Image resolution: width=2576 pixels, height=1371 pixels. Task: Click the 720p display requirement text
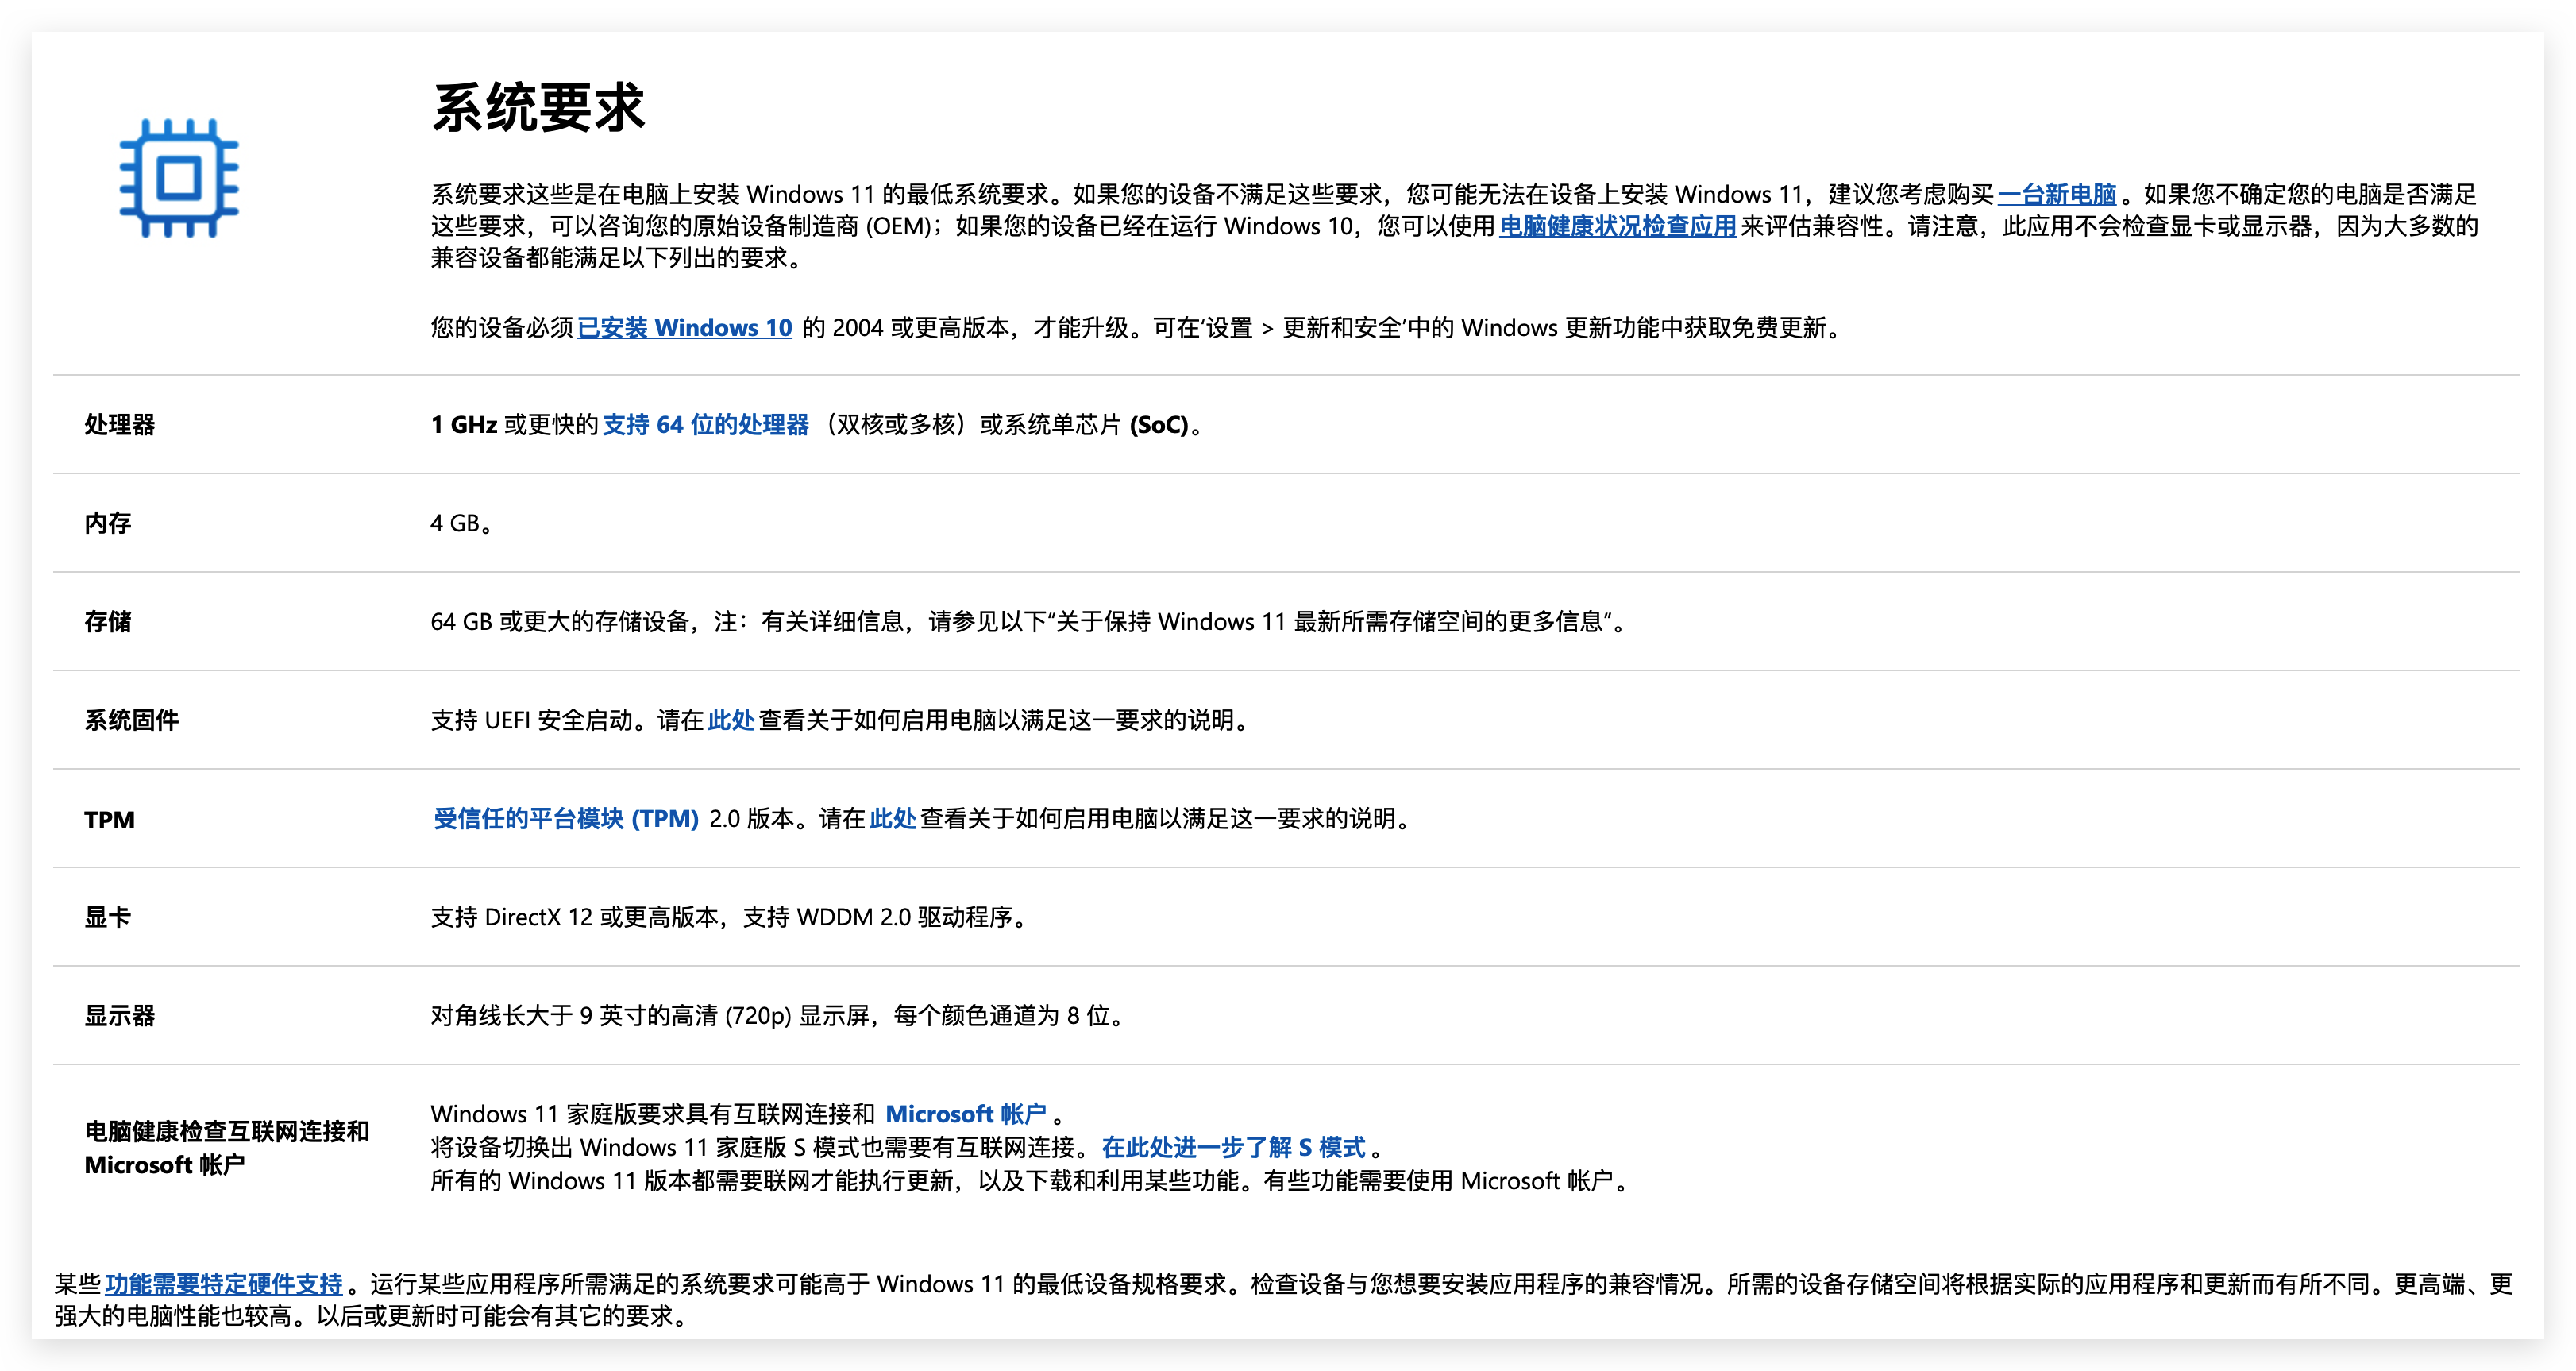coord(778,1016)
